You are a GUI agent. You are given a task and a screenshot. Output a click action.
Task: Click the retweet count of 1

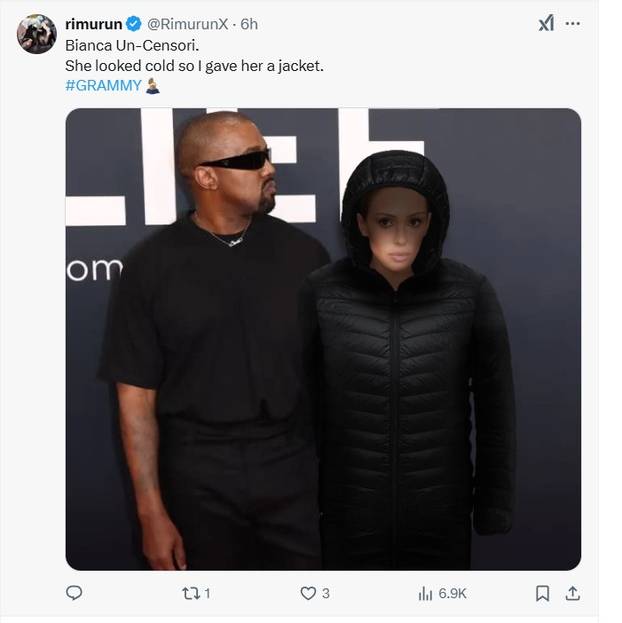(207, 594)
